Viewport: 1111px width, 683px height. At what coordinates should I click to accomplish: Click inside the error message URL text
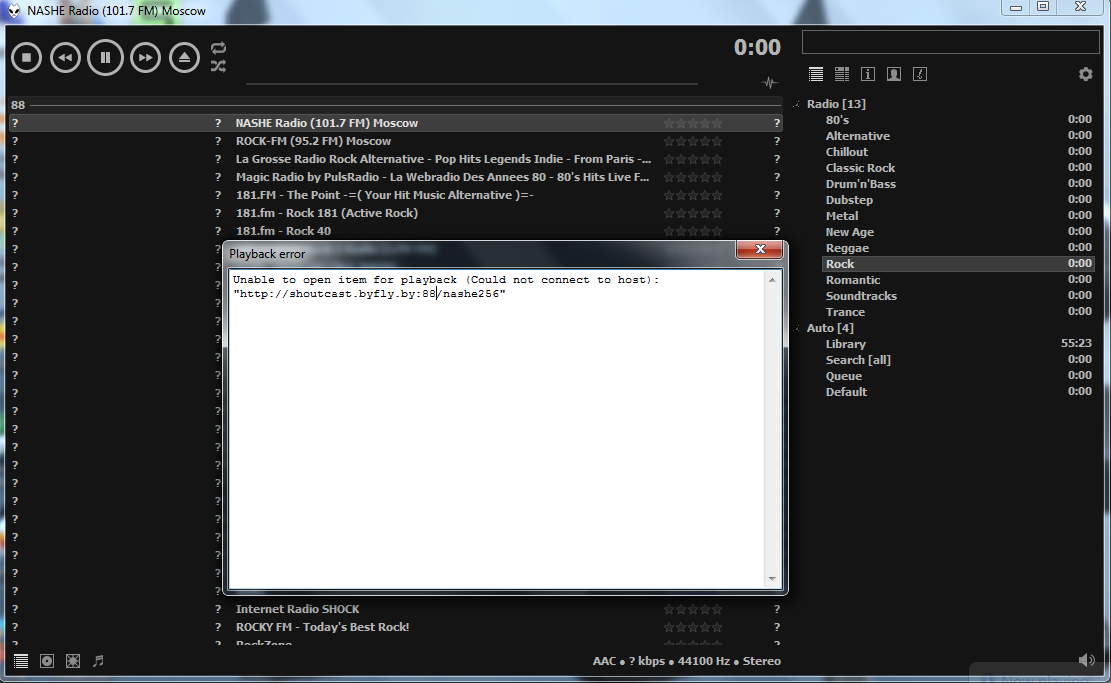(368, 294)
